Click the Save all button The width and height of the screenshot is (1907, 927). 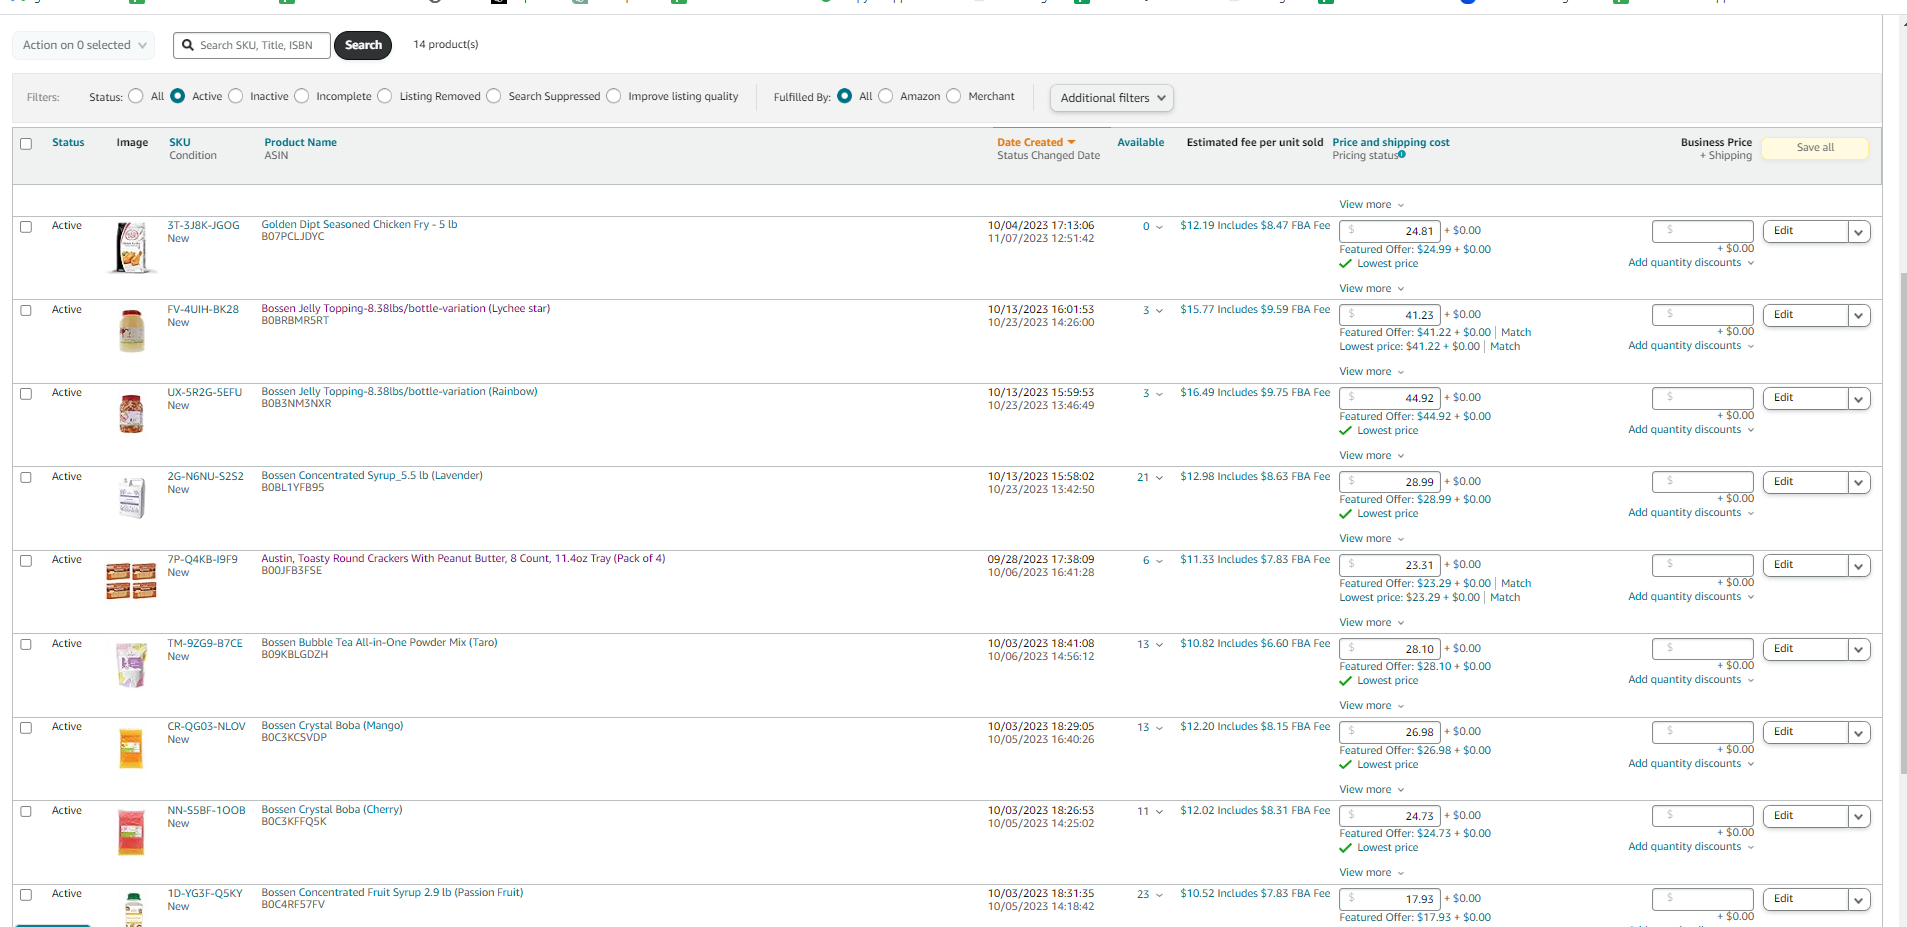[1815, 148]
